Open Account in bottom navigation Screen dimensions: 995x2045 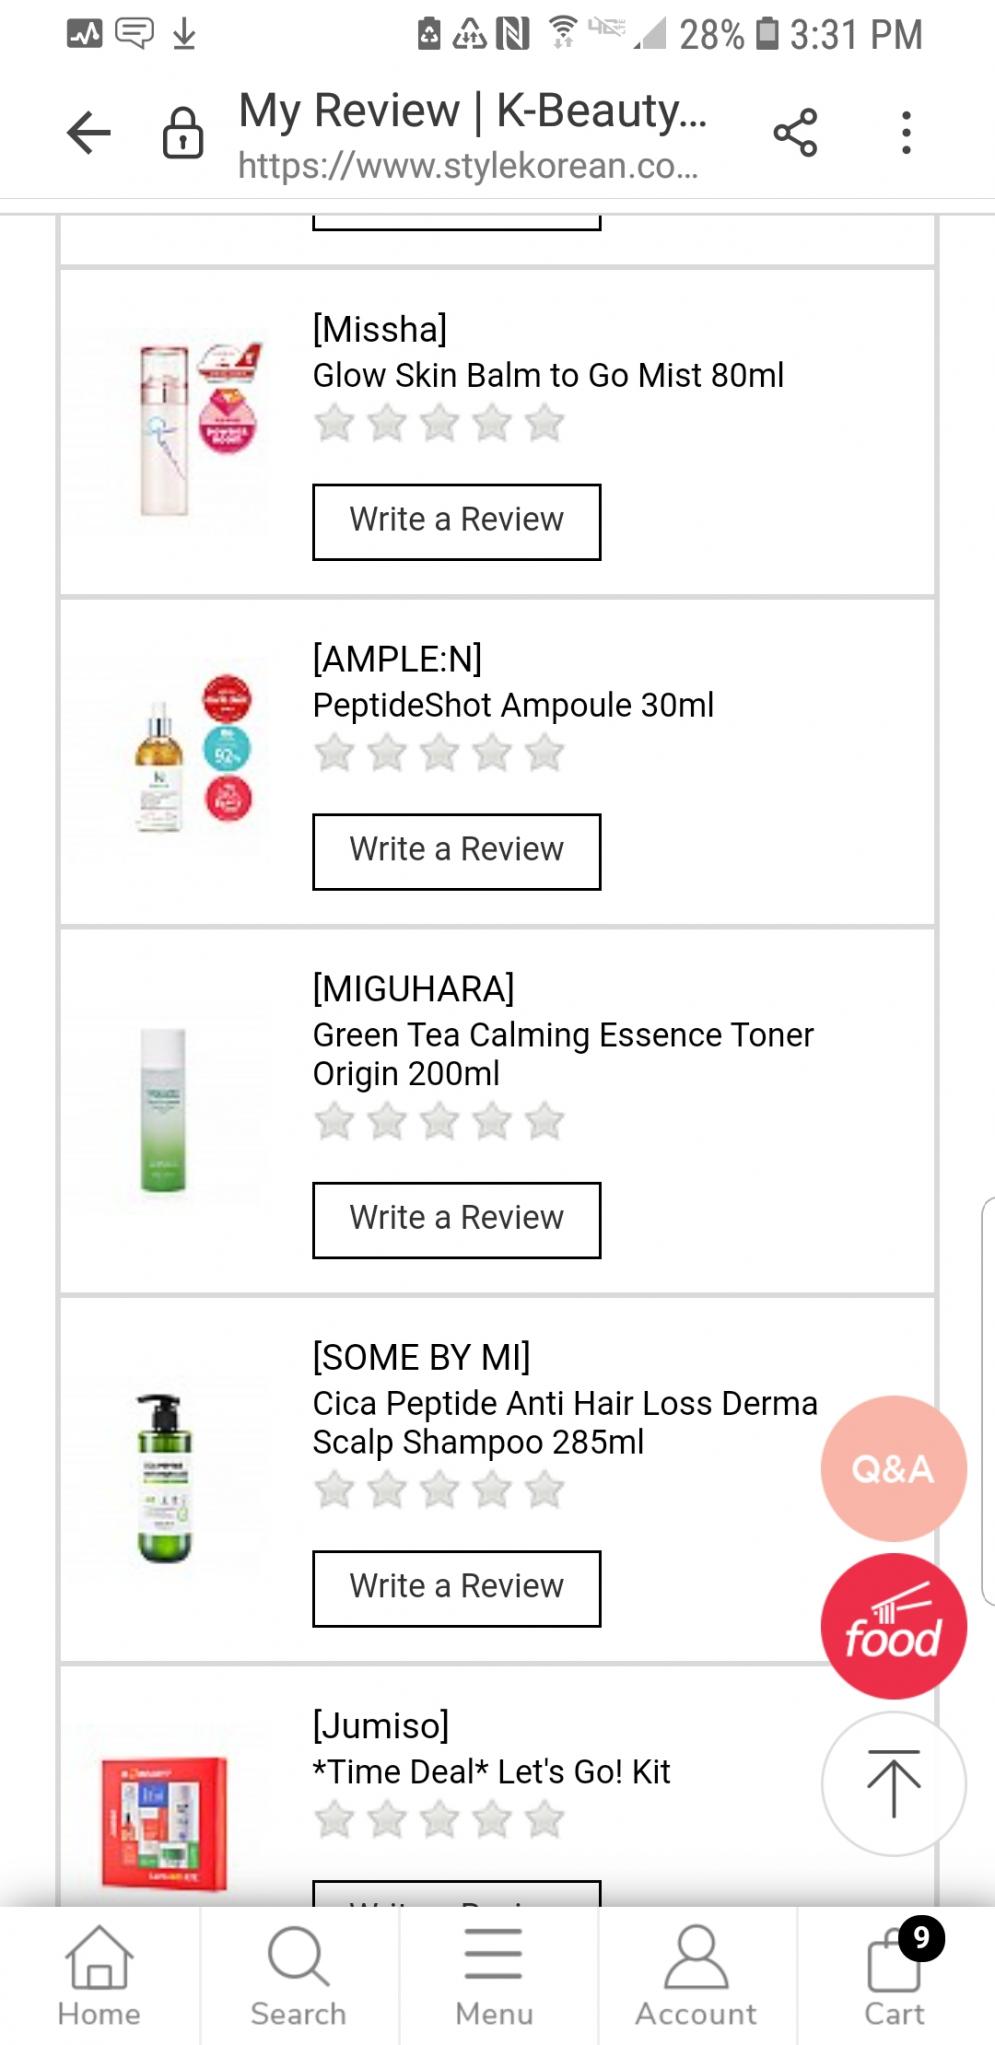coord(696,1976)
